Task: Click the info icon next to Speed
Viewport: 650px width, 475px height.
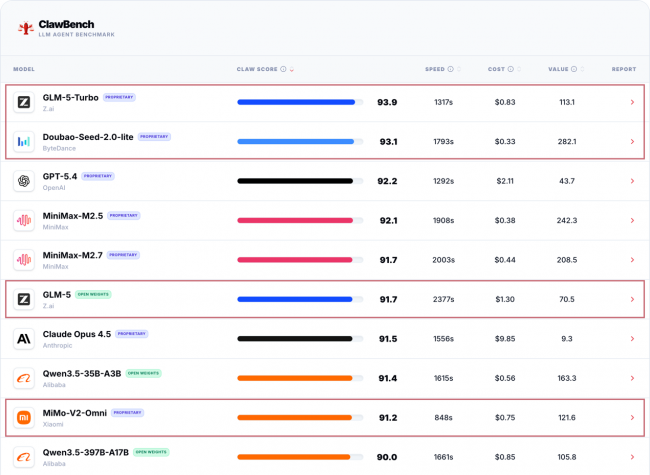Action: point(450,70)
